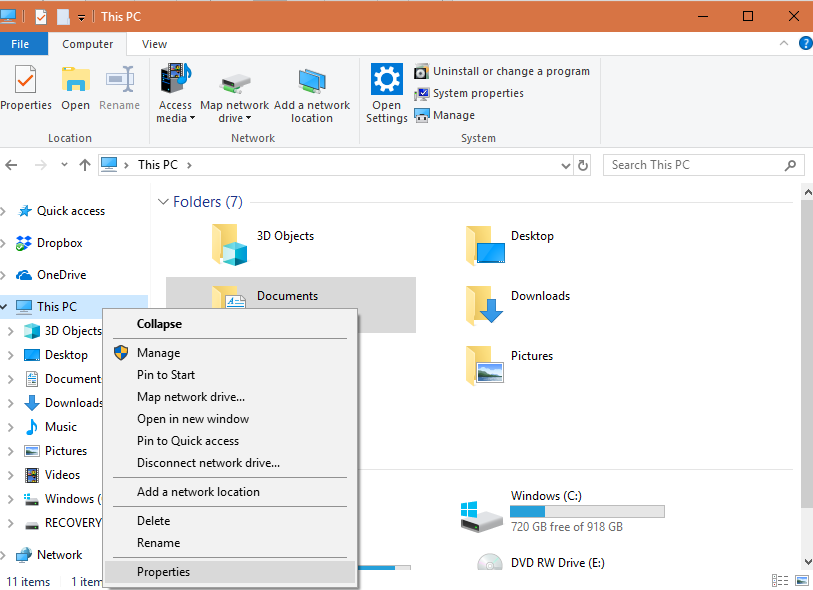Select OneDrive in the navigation pane
The width and height of the screenshot is (813, 590).
tap(61, 275)
